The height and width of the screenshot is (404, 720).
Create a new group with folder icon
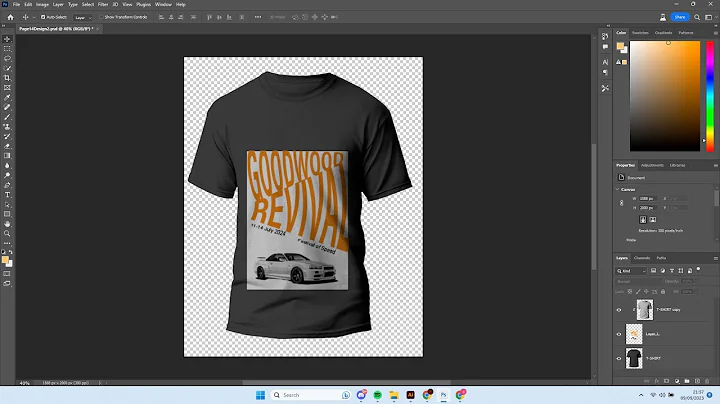(687, 381)
